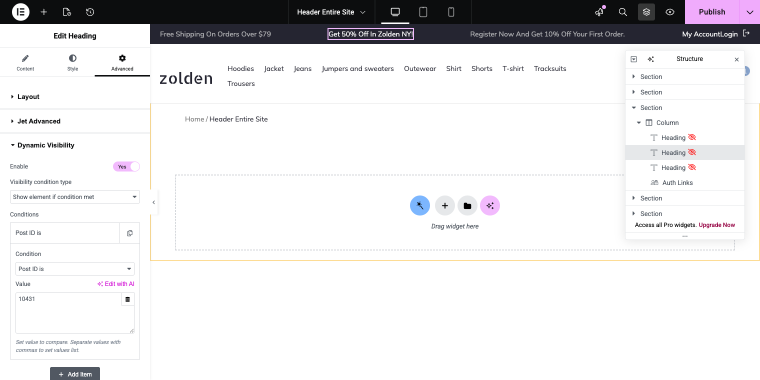Open the Elementor logo menu
Screen dimensions: 760x380
click(x=20, y=12)
